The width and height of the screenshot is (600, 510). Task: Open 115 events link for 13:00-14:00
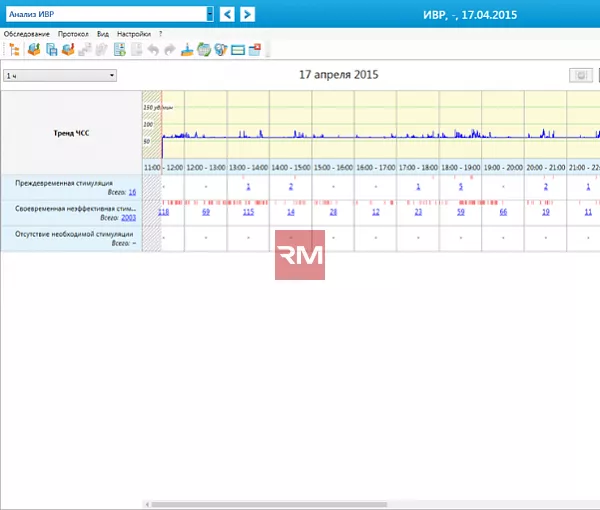(248, 212)
